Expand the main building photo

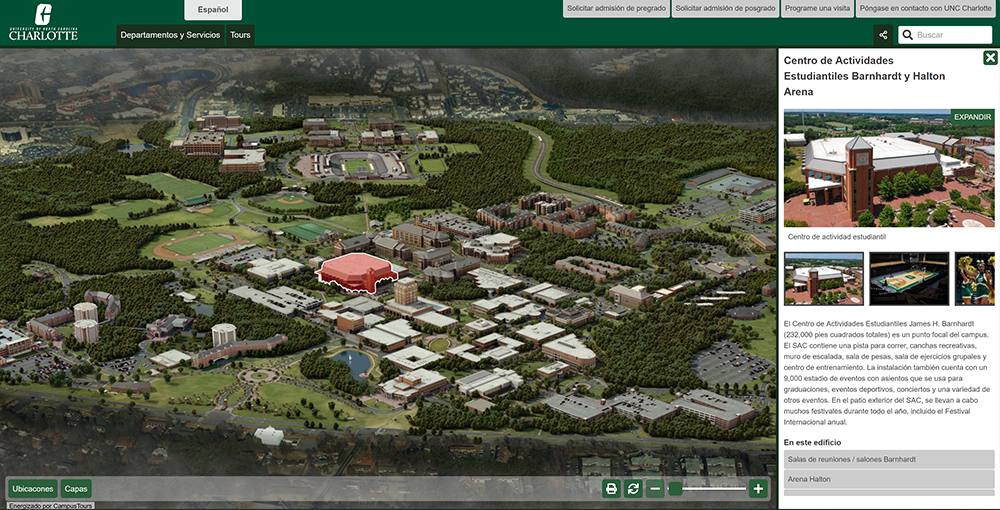click(x=973, y=117)
